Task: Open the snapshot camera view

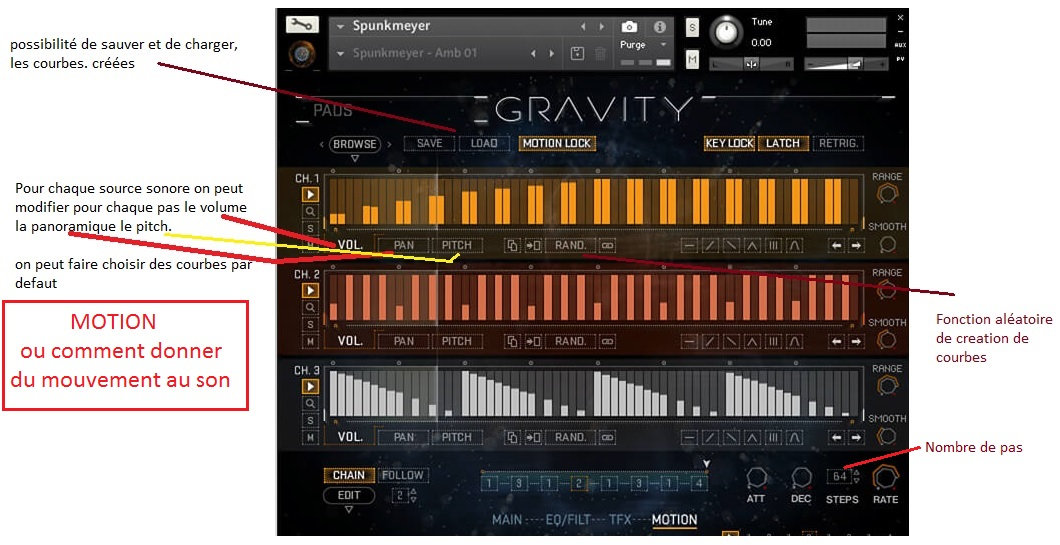Action: pos(629,26)
